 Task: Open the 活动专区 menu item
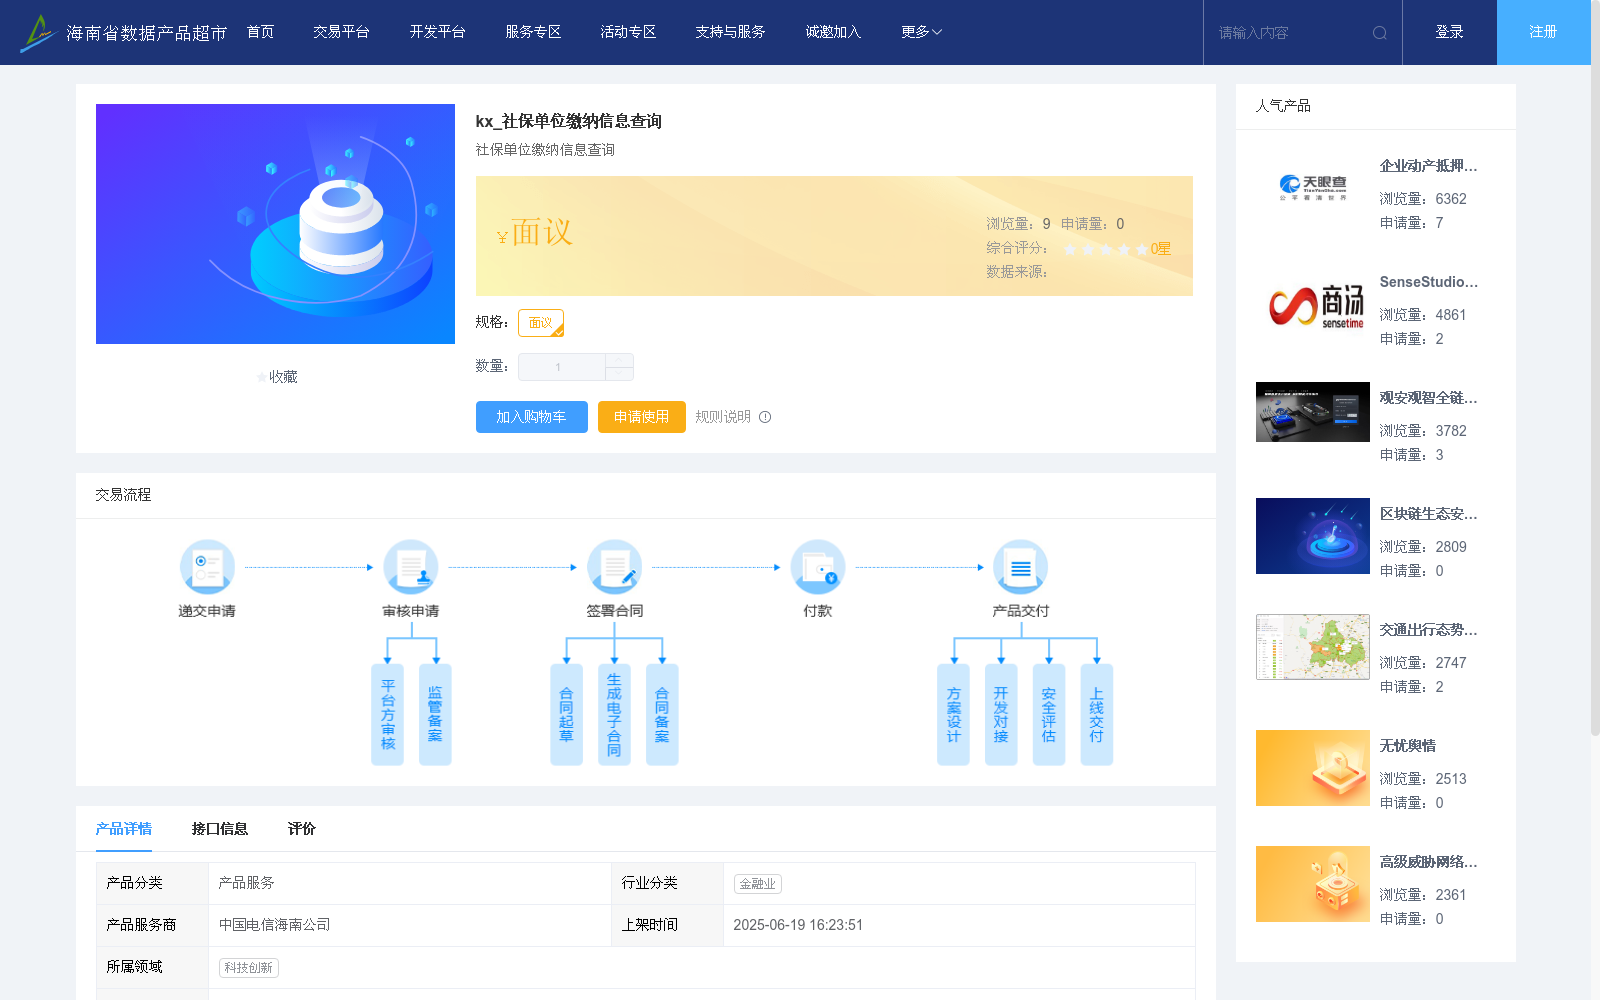(x=629, y=32)
